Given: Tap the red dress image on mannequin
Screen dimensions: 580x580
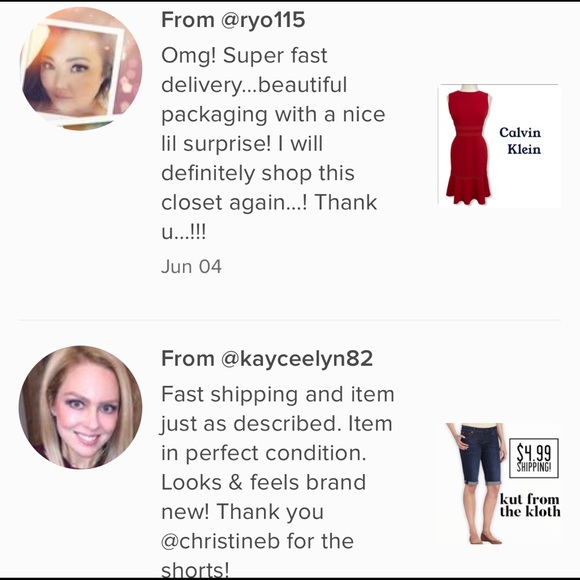Looking at the screenshot, I should click(x=468, y=145).
